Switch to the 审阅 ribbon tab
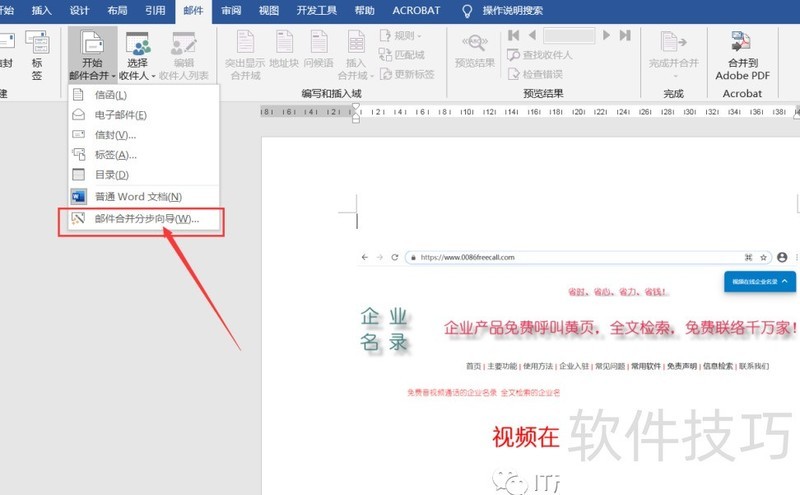The width and height of the screenshot is (800, 495). 231,10
